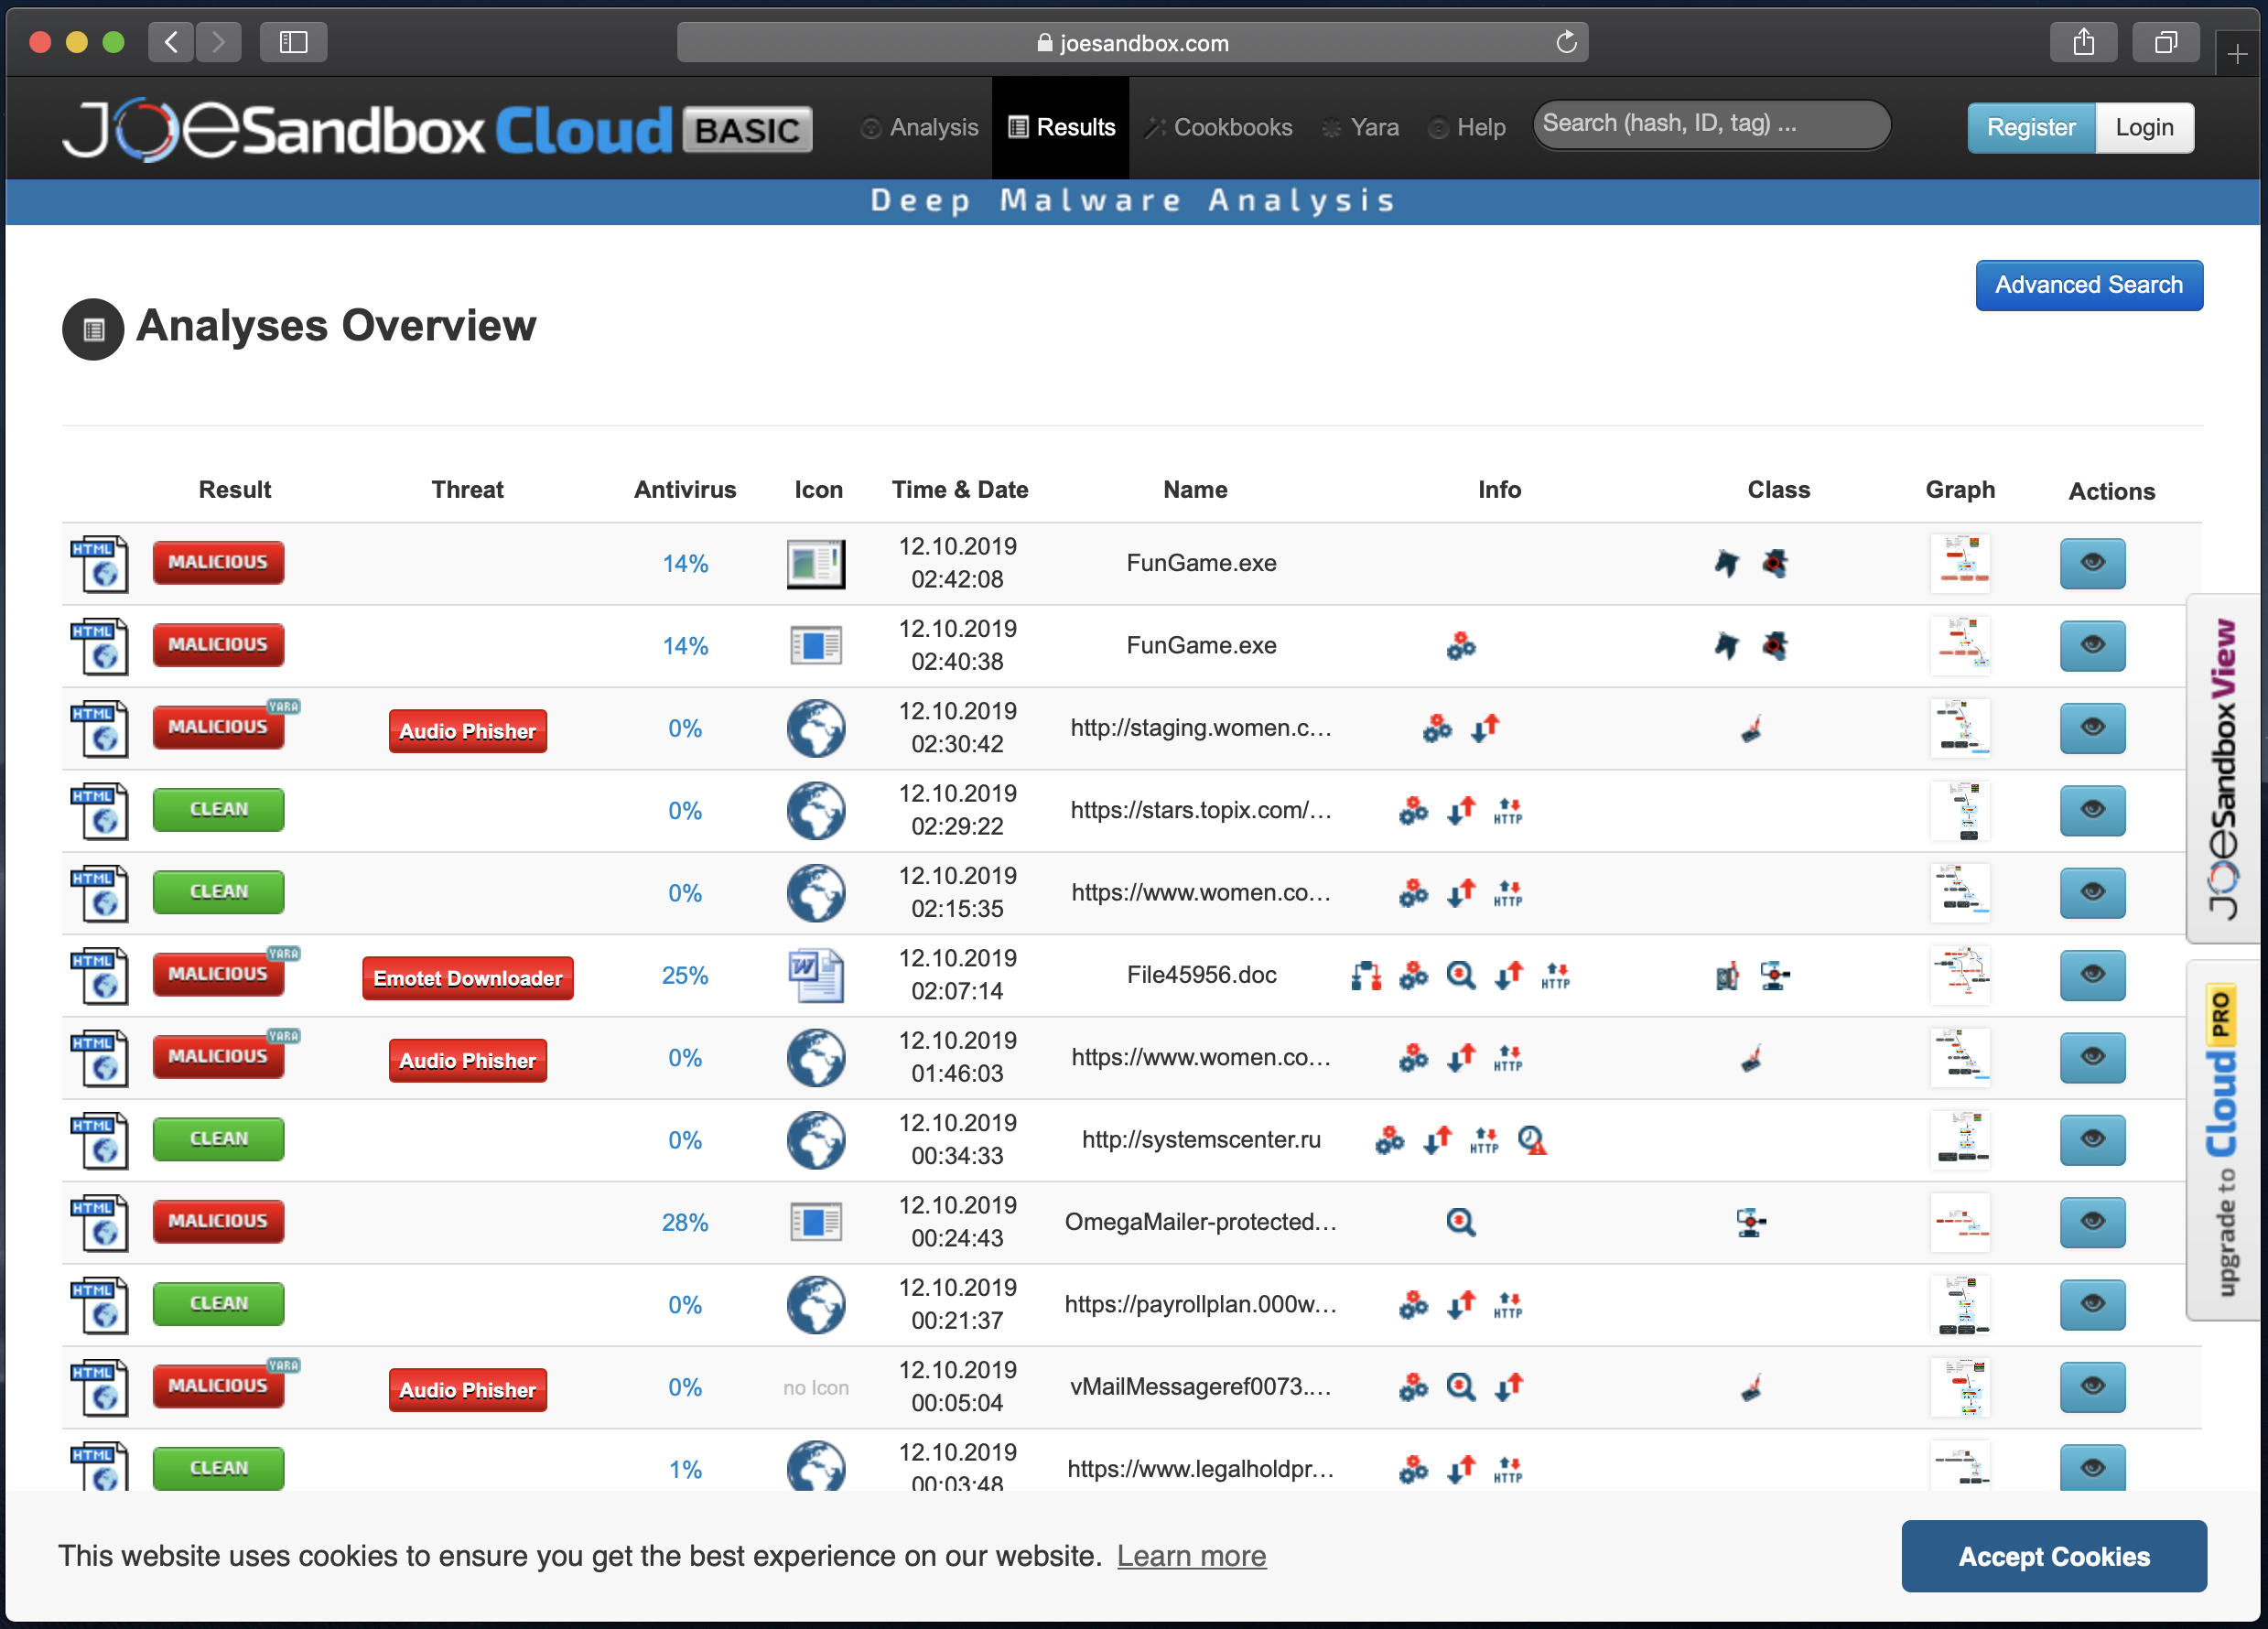Open the Yara menu item
The height and width of the screenshot is (1629, 2268).
coord(1361,127)
